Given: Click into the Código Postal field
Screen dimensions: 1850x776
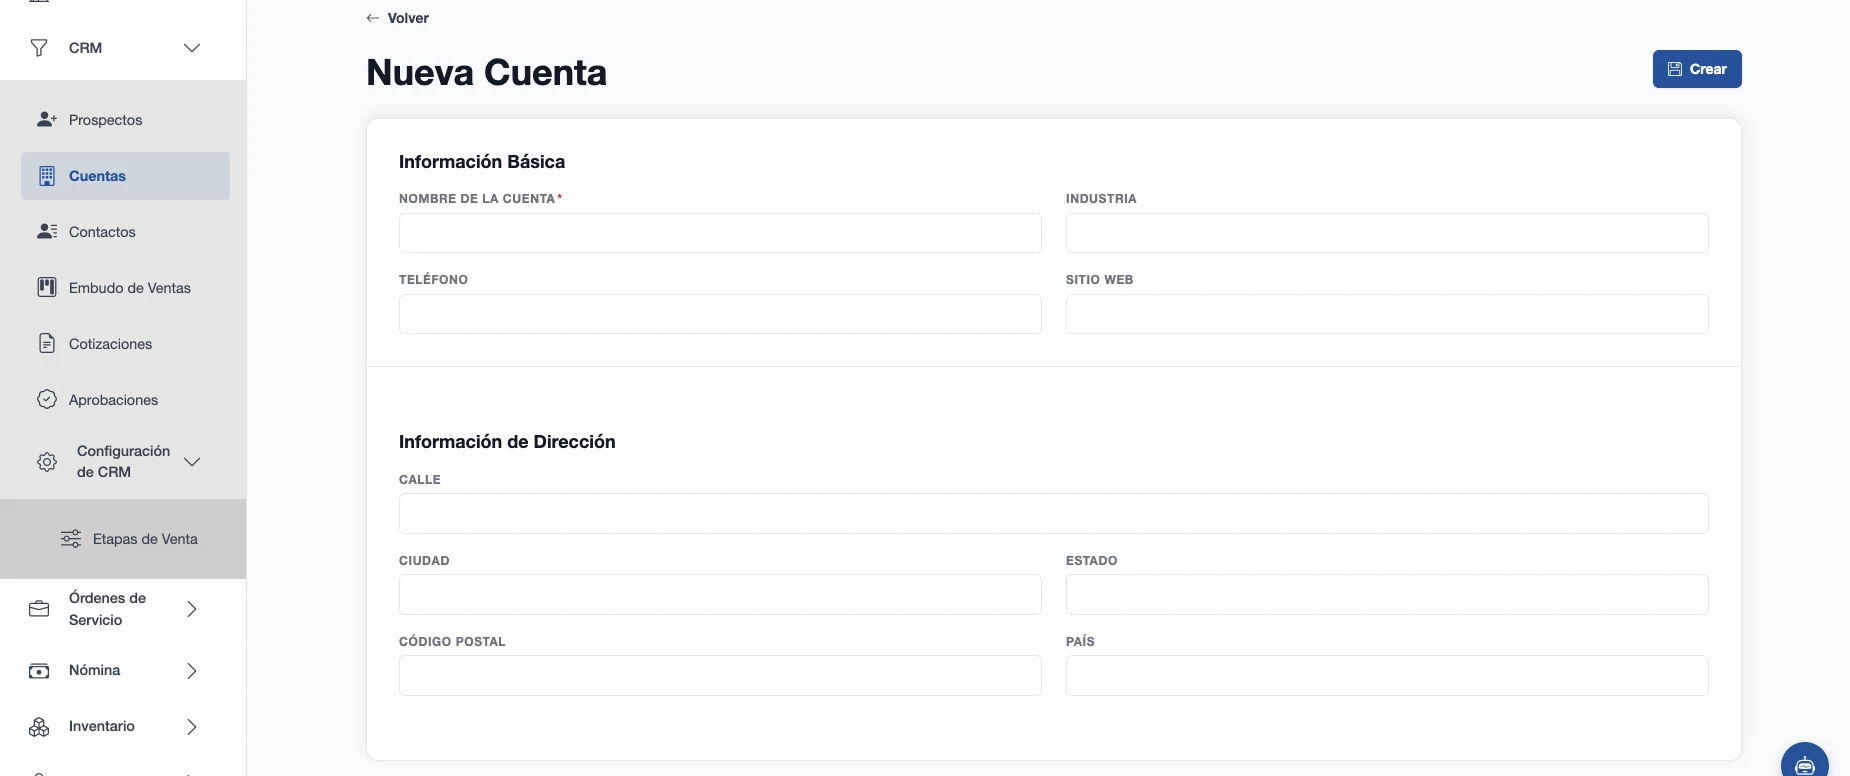Looking at the screenshot, I should pyautogui.click(x=720, y=676).
